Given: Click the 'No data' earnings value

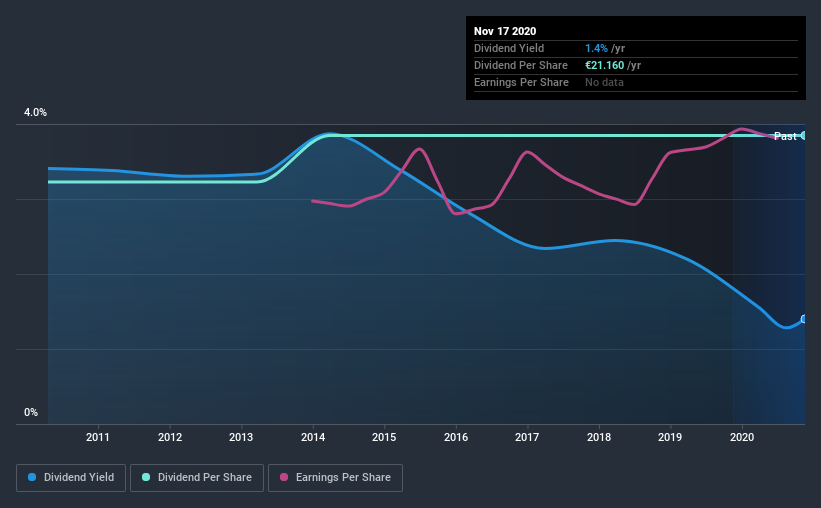Looking at the screenshot, I should point(604,82).
